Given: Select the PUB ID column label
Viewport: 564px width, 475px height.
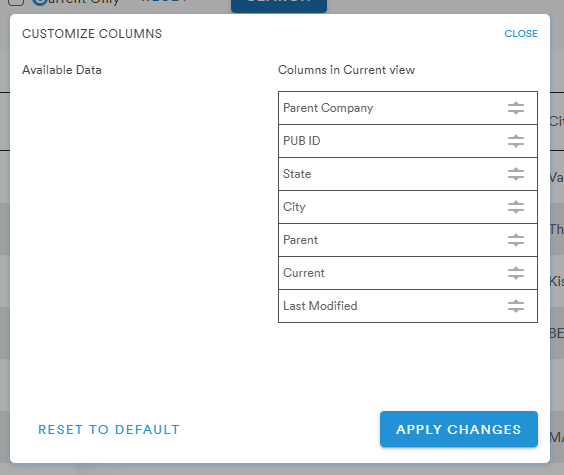Looking at the screenshot, I should point(301,141).
